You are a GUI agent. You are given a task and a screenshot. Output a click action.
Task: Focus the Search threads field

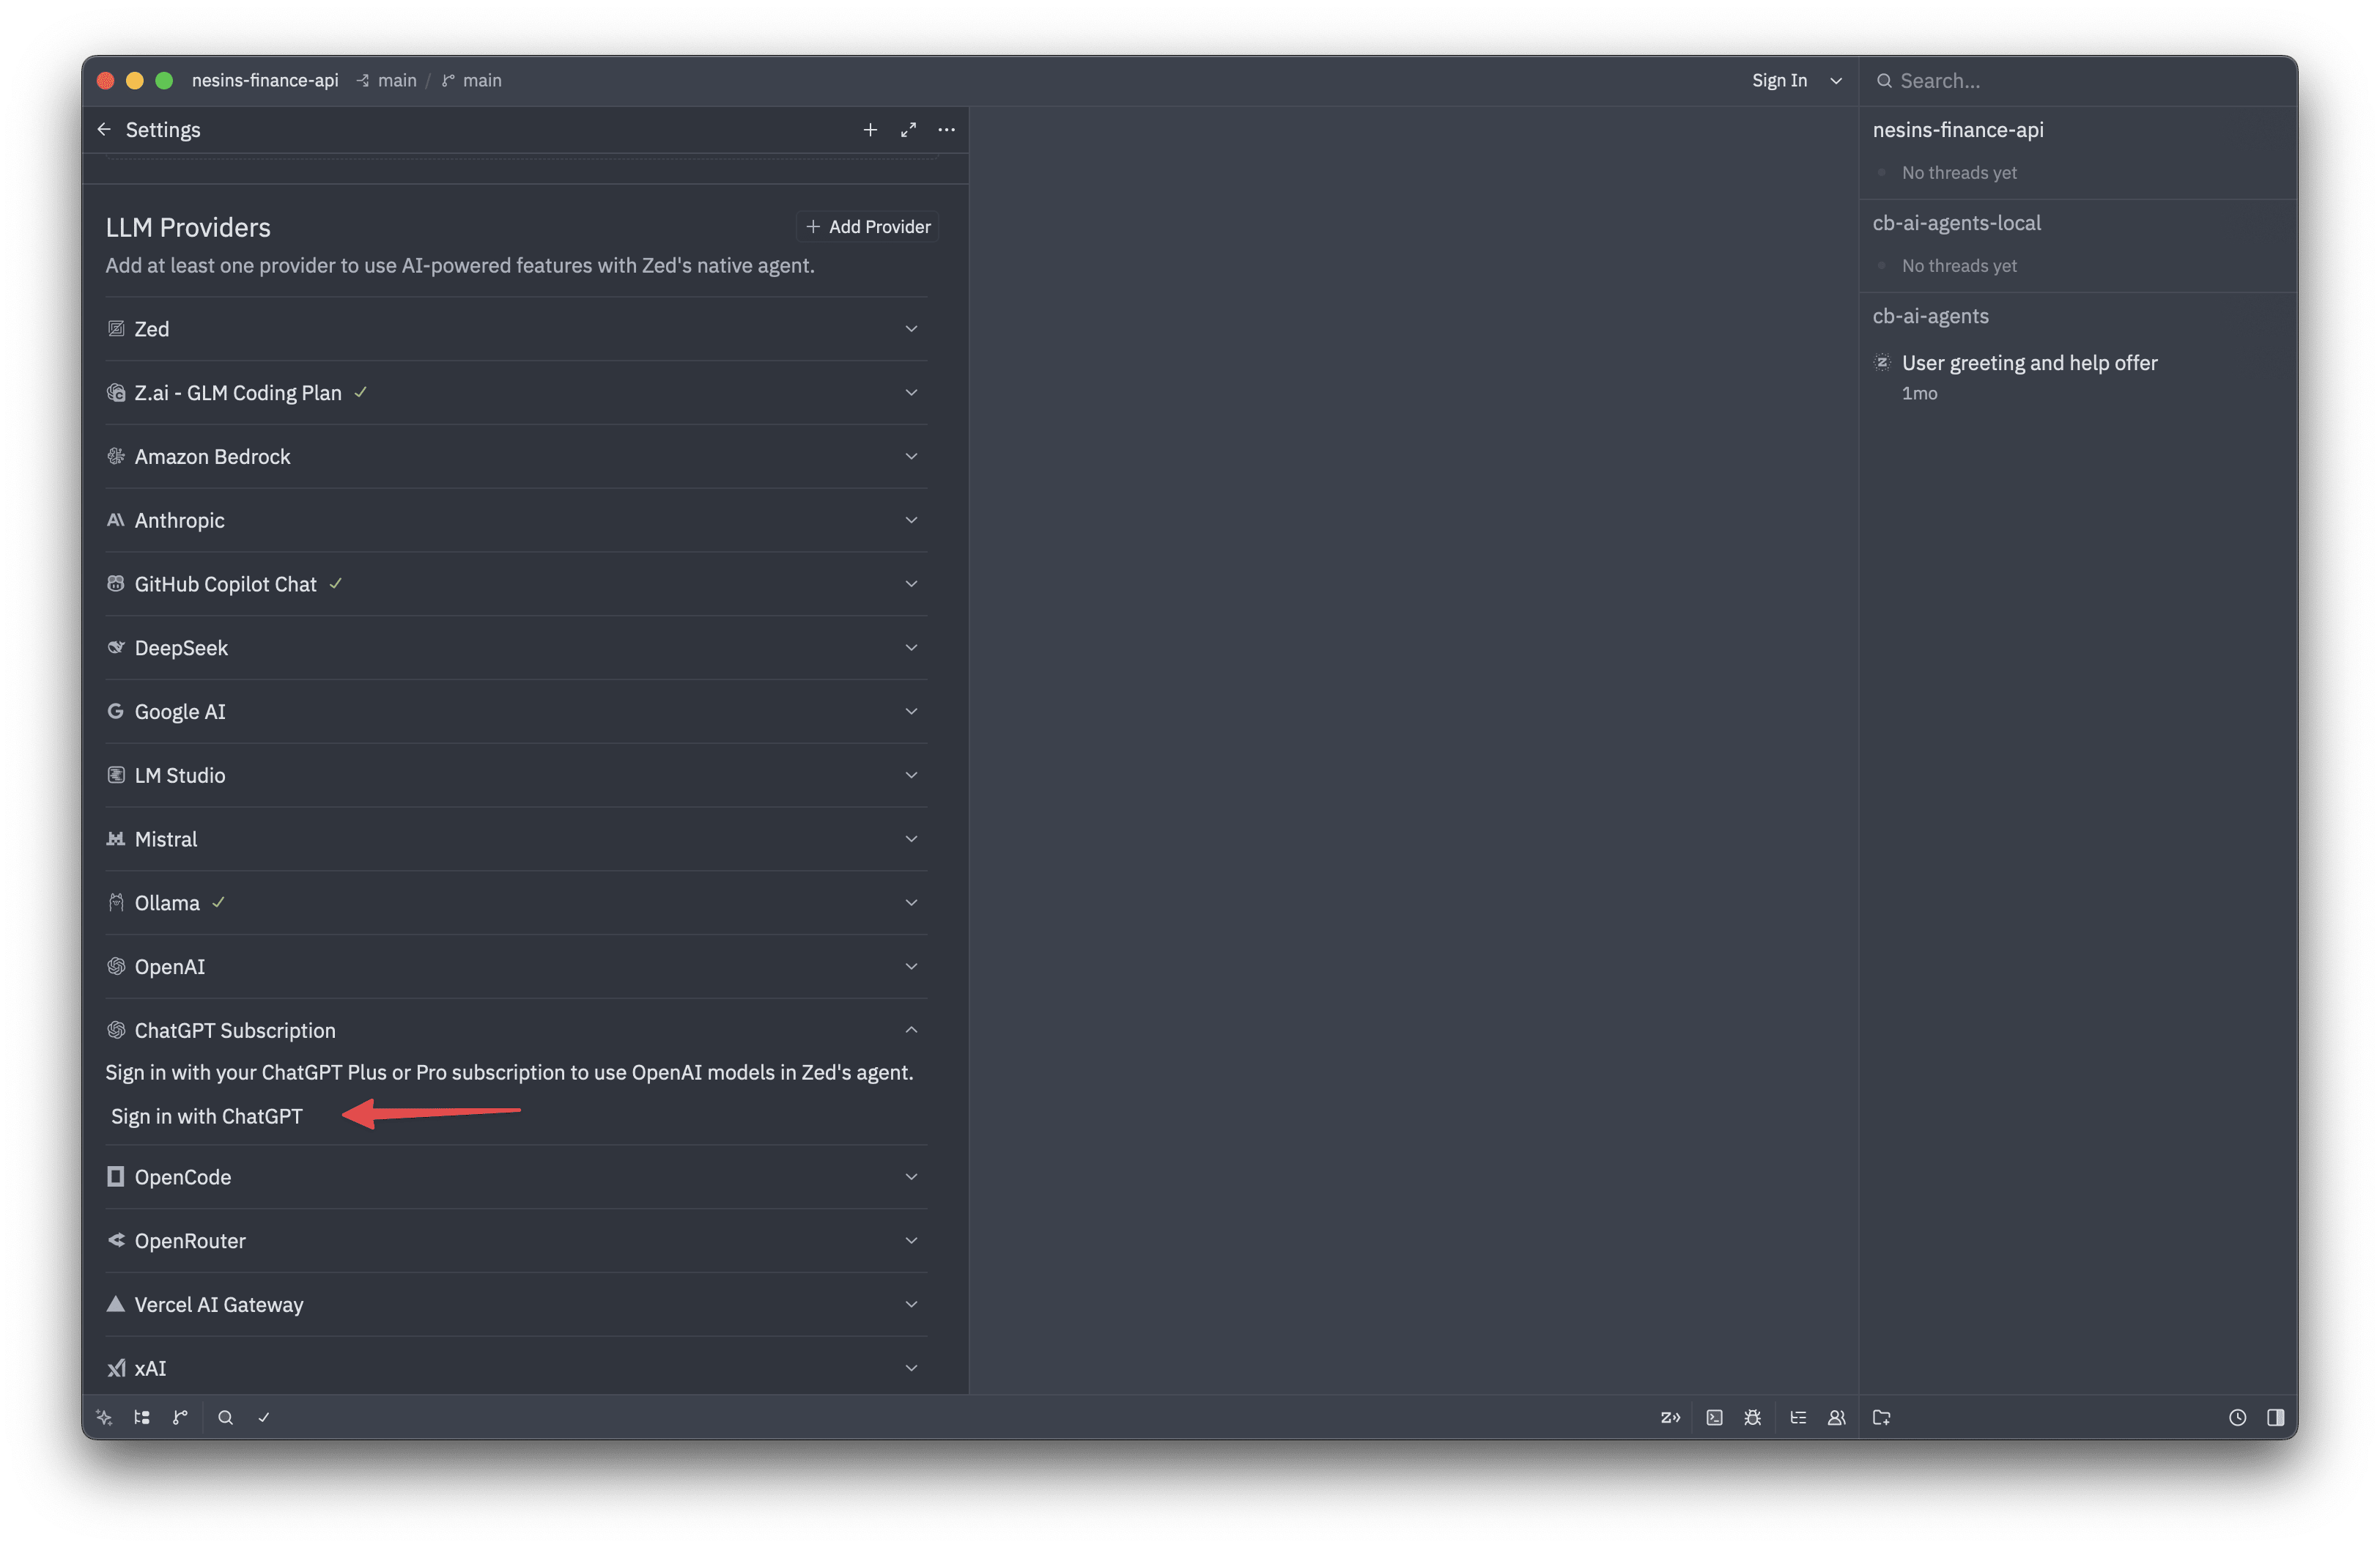(x=2078, y=81)
